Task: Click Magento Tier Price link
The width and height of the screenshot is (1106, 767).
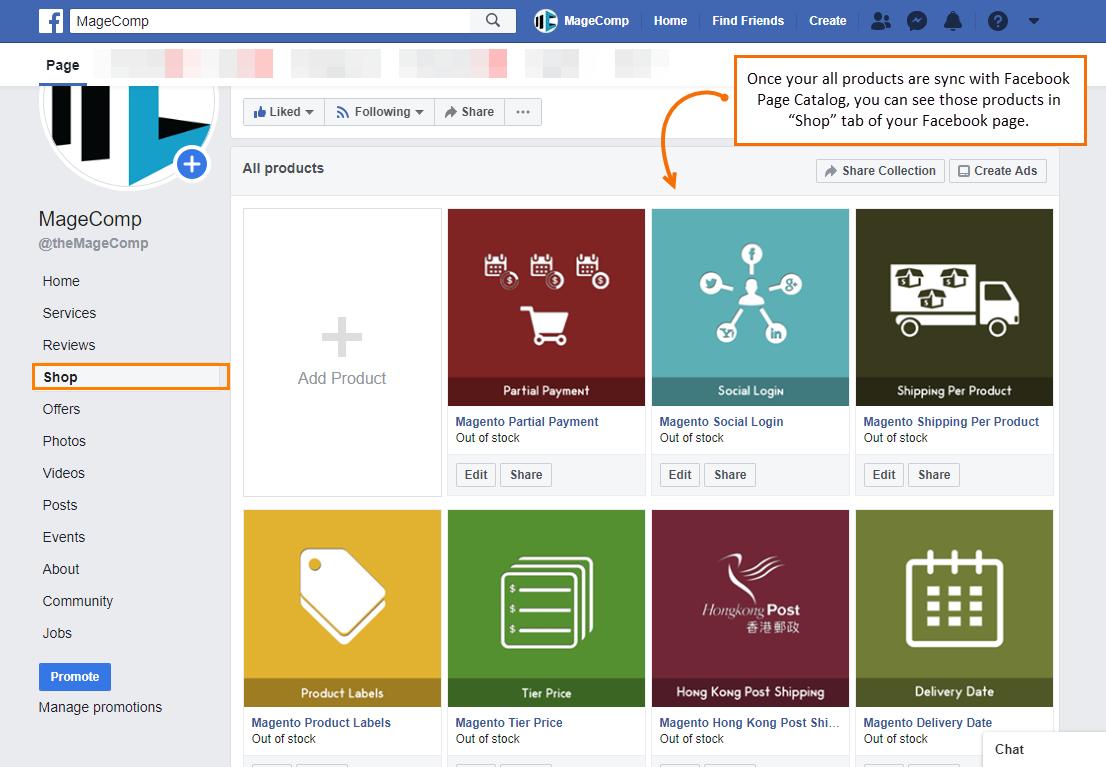Action: tap(509, 723)
